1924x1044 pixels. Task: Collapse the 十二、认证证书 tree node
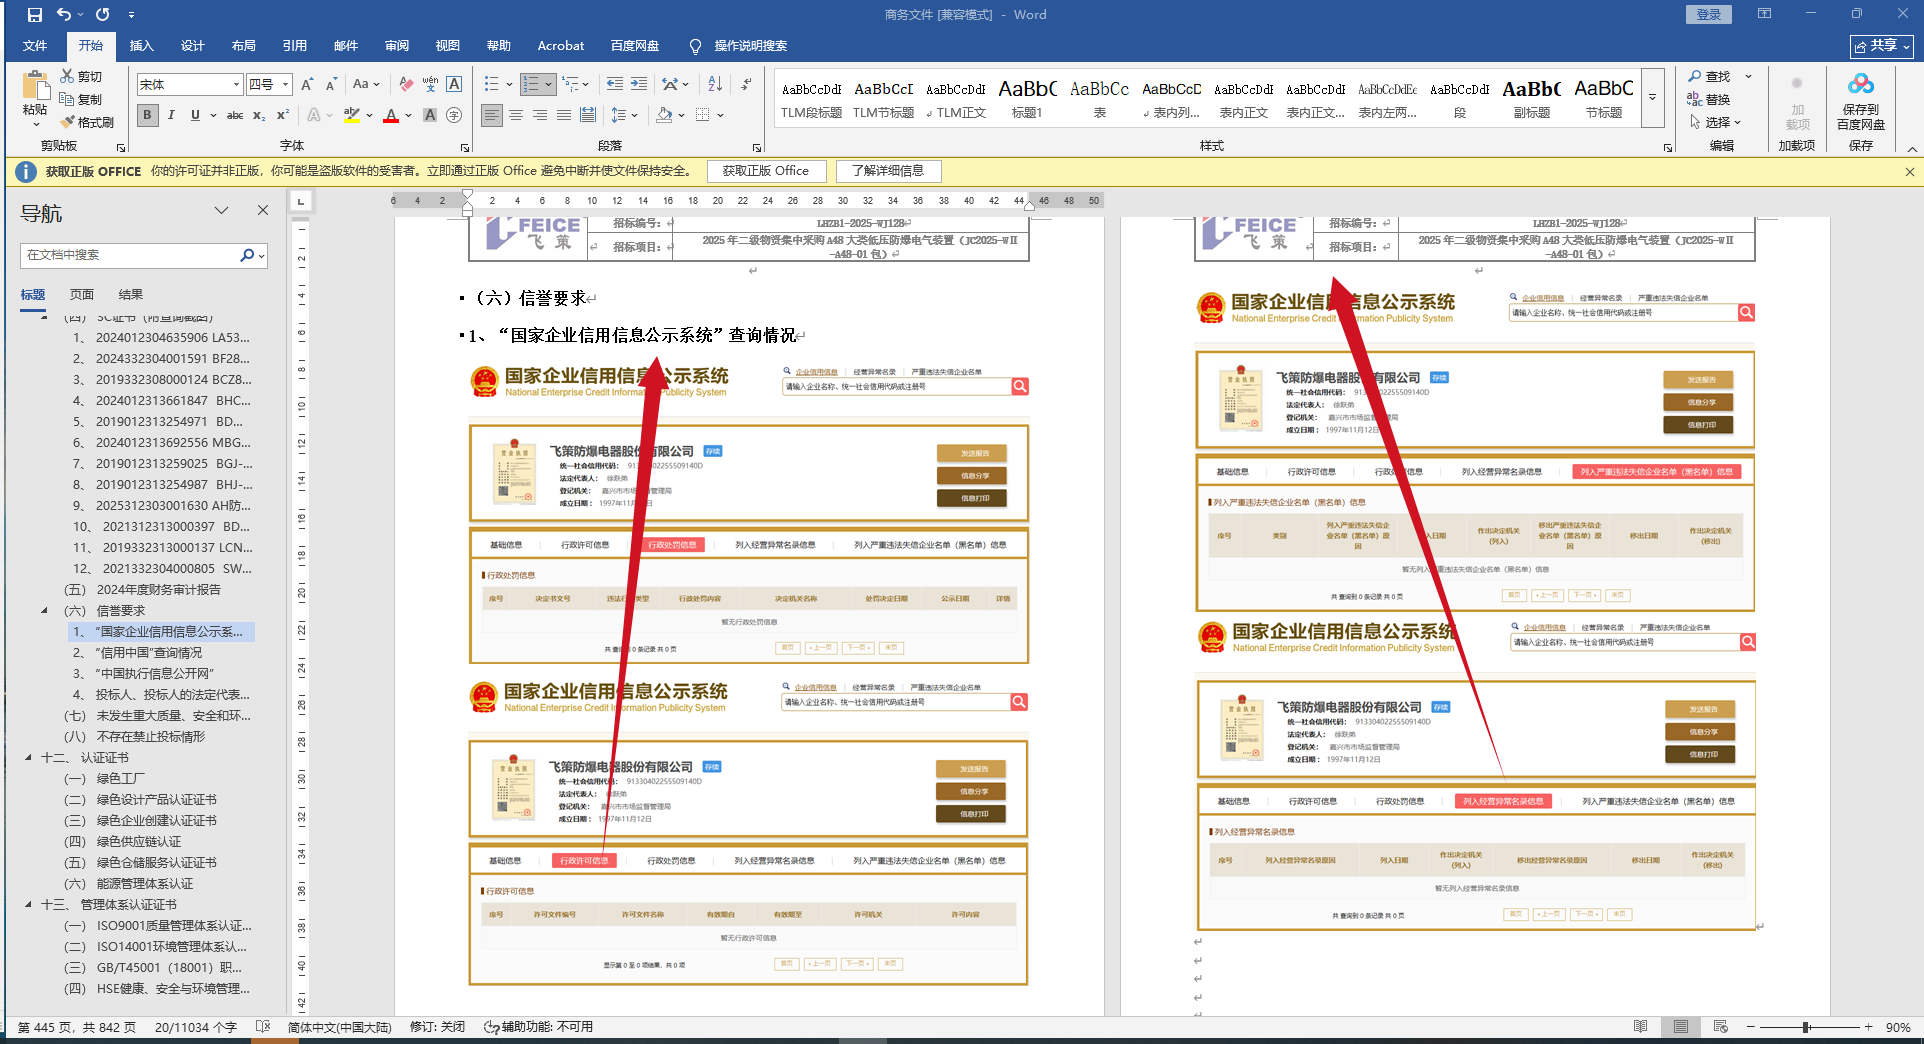[x=28, y=758]
